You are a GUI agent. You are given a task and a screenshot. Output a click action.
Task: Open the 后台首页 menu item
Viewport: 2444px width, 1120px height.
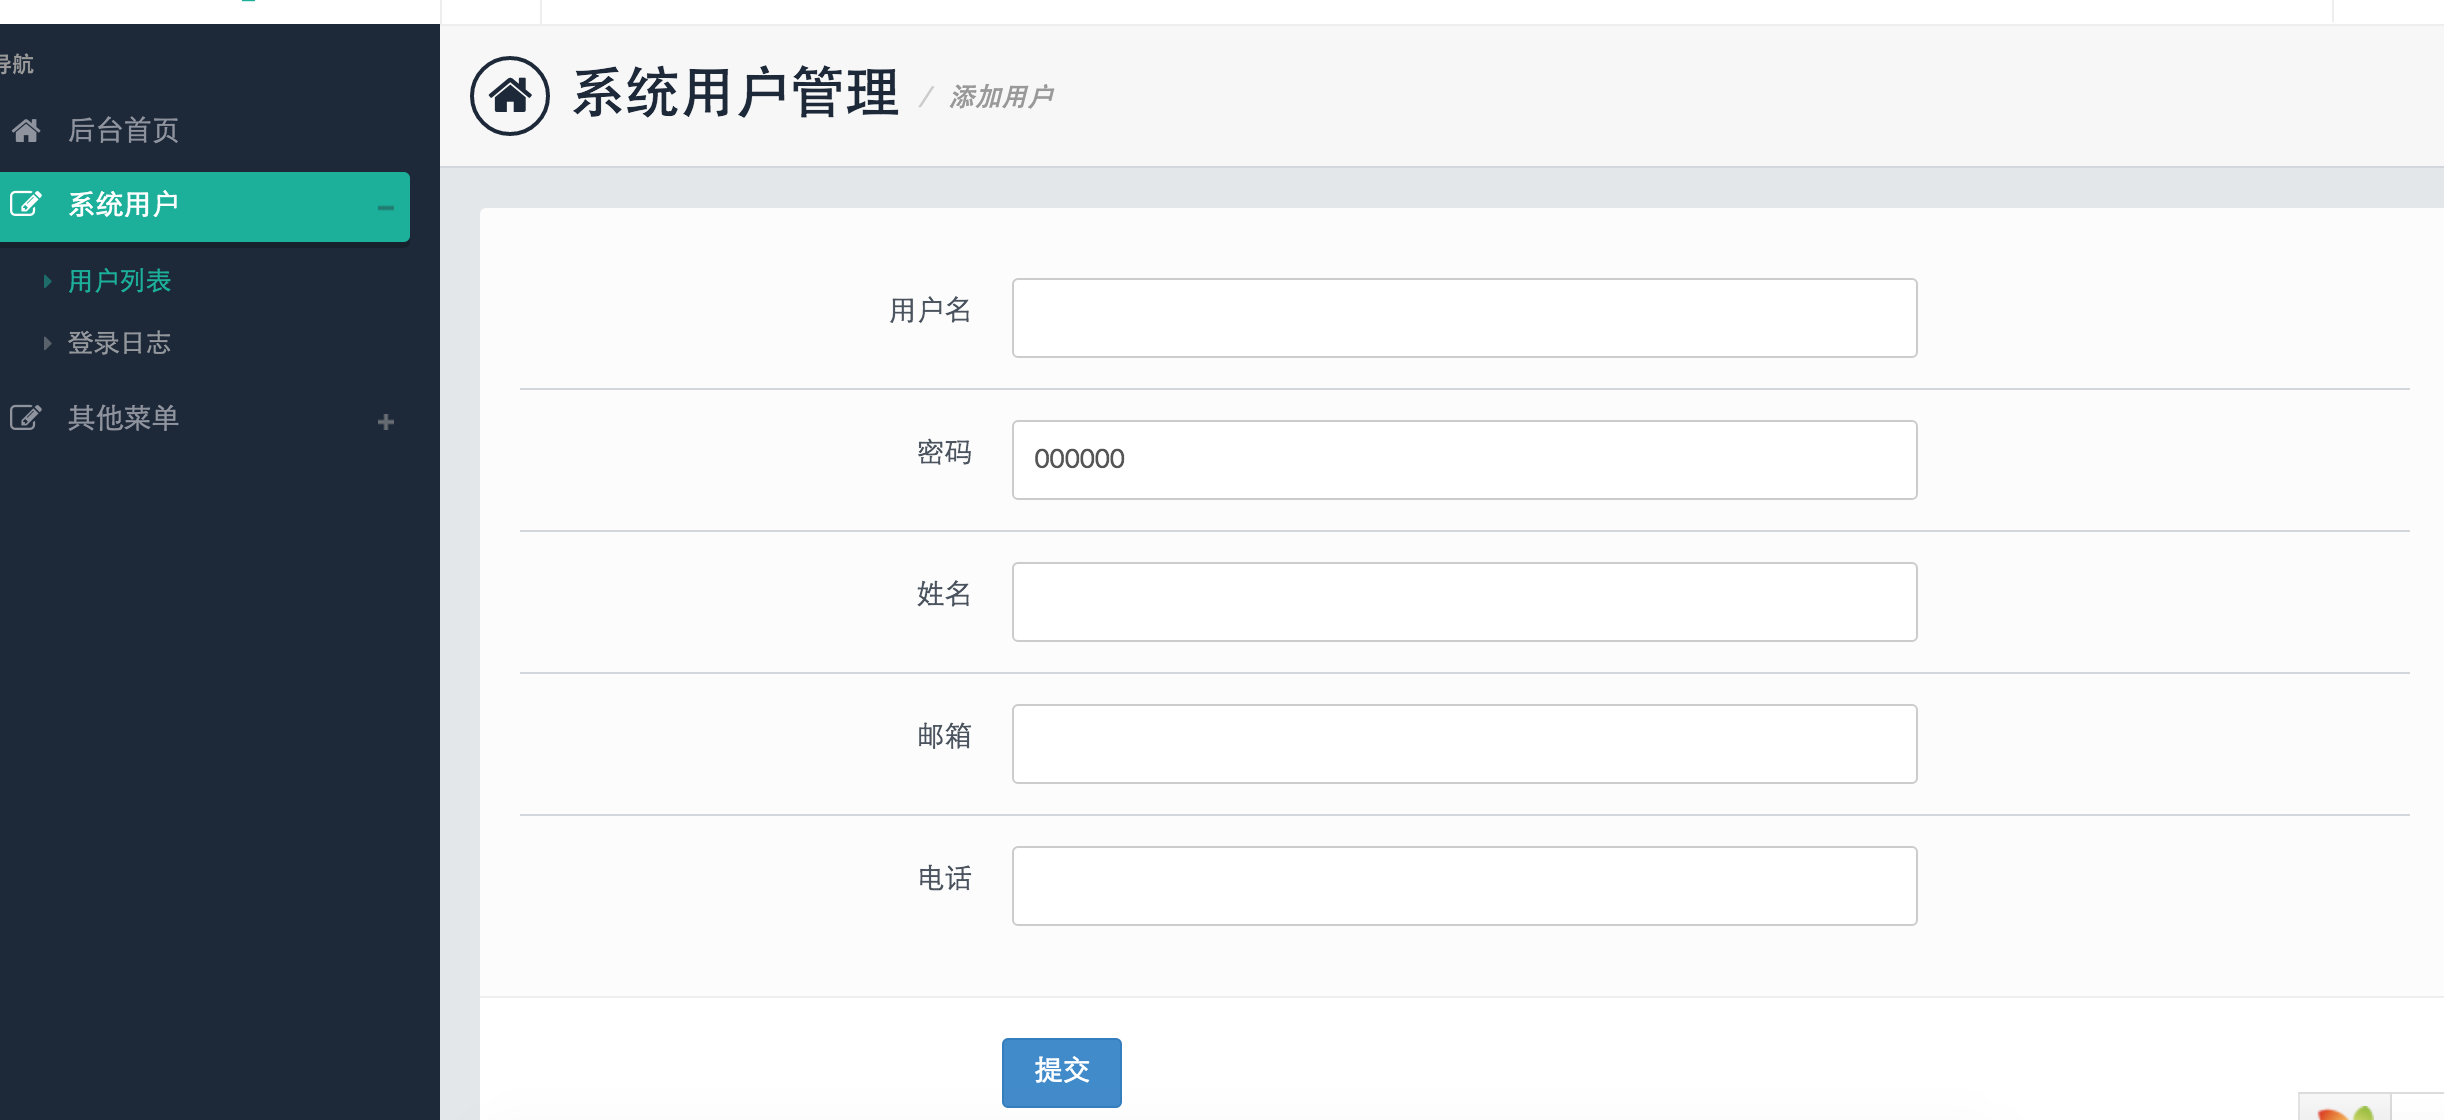(x=123, y=130)
